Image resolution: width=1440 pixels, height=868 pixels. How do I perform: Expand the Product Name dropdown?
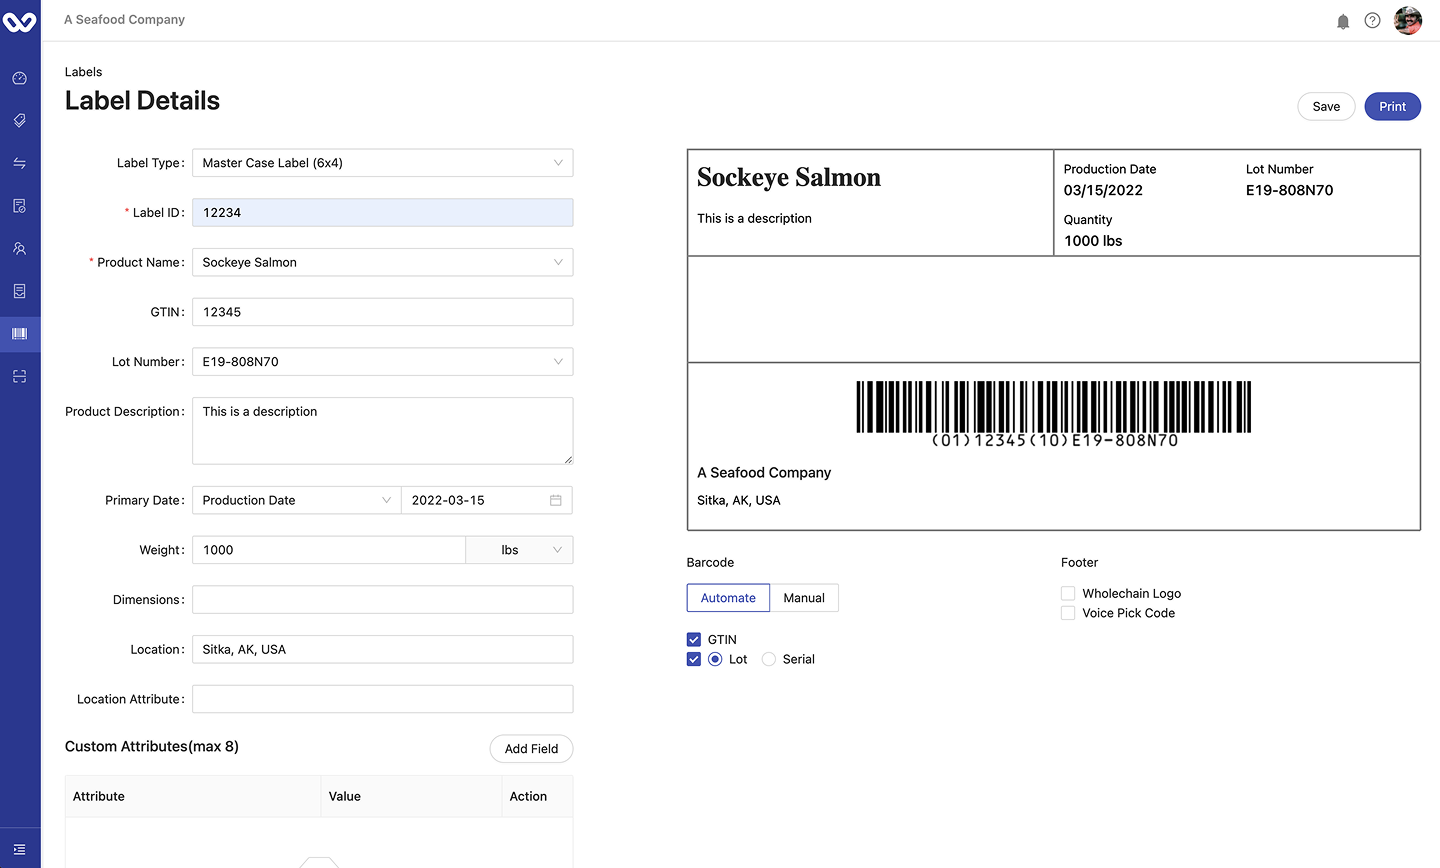[x=382, y=263]
